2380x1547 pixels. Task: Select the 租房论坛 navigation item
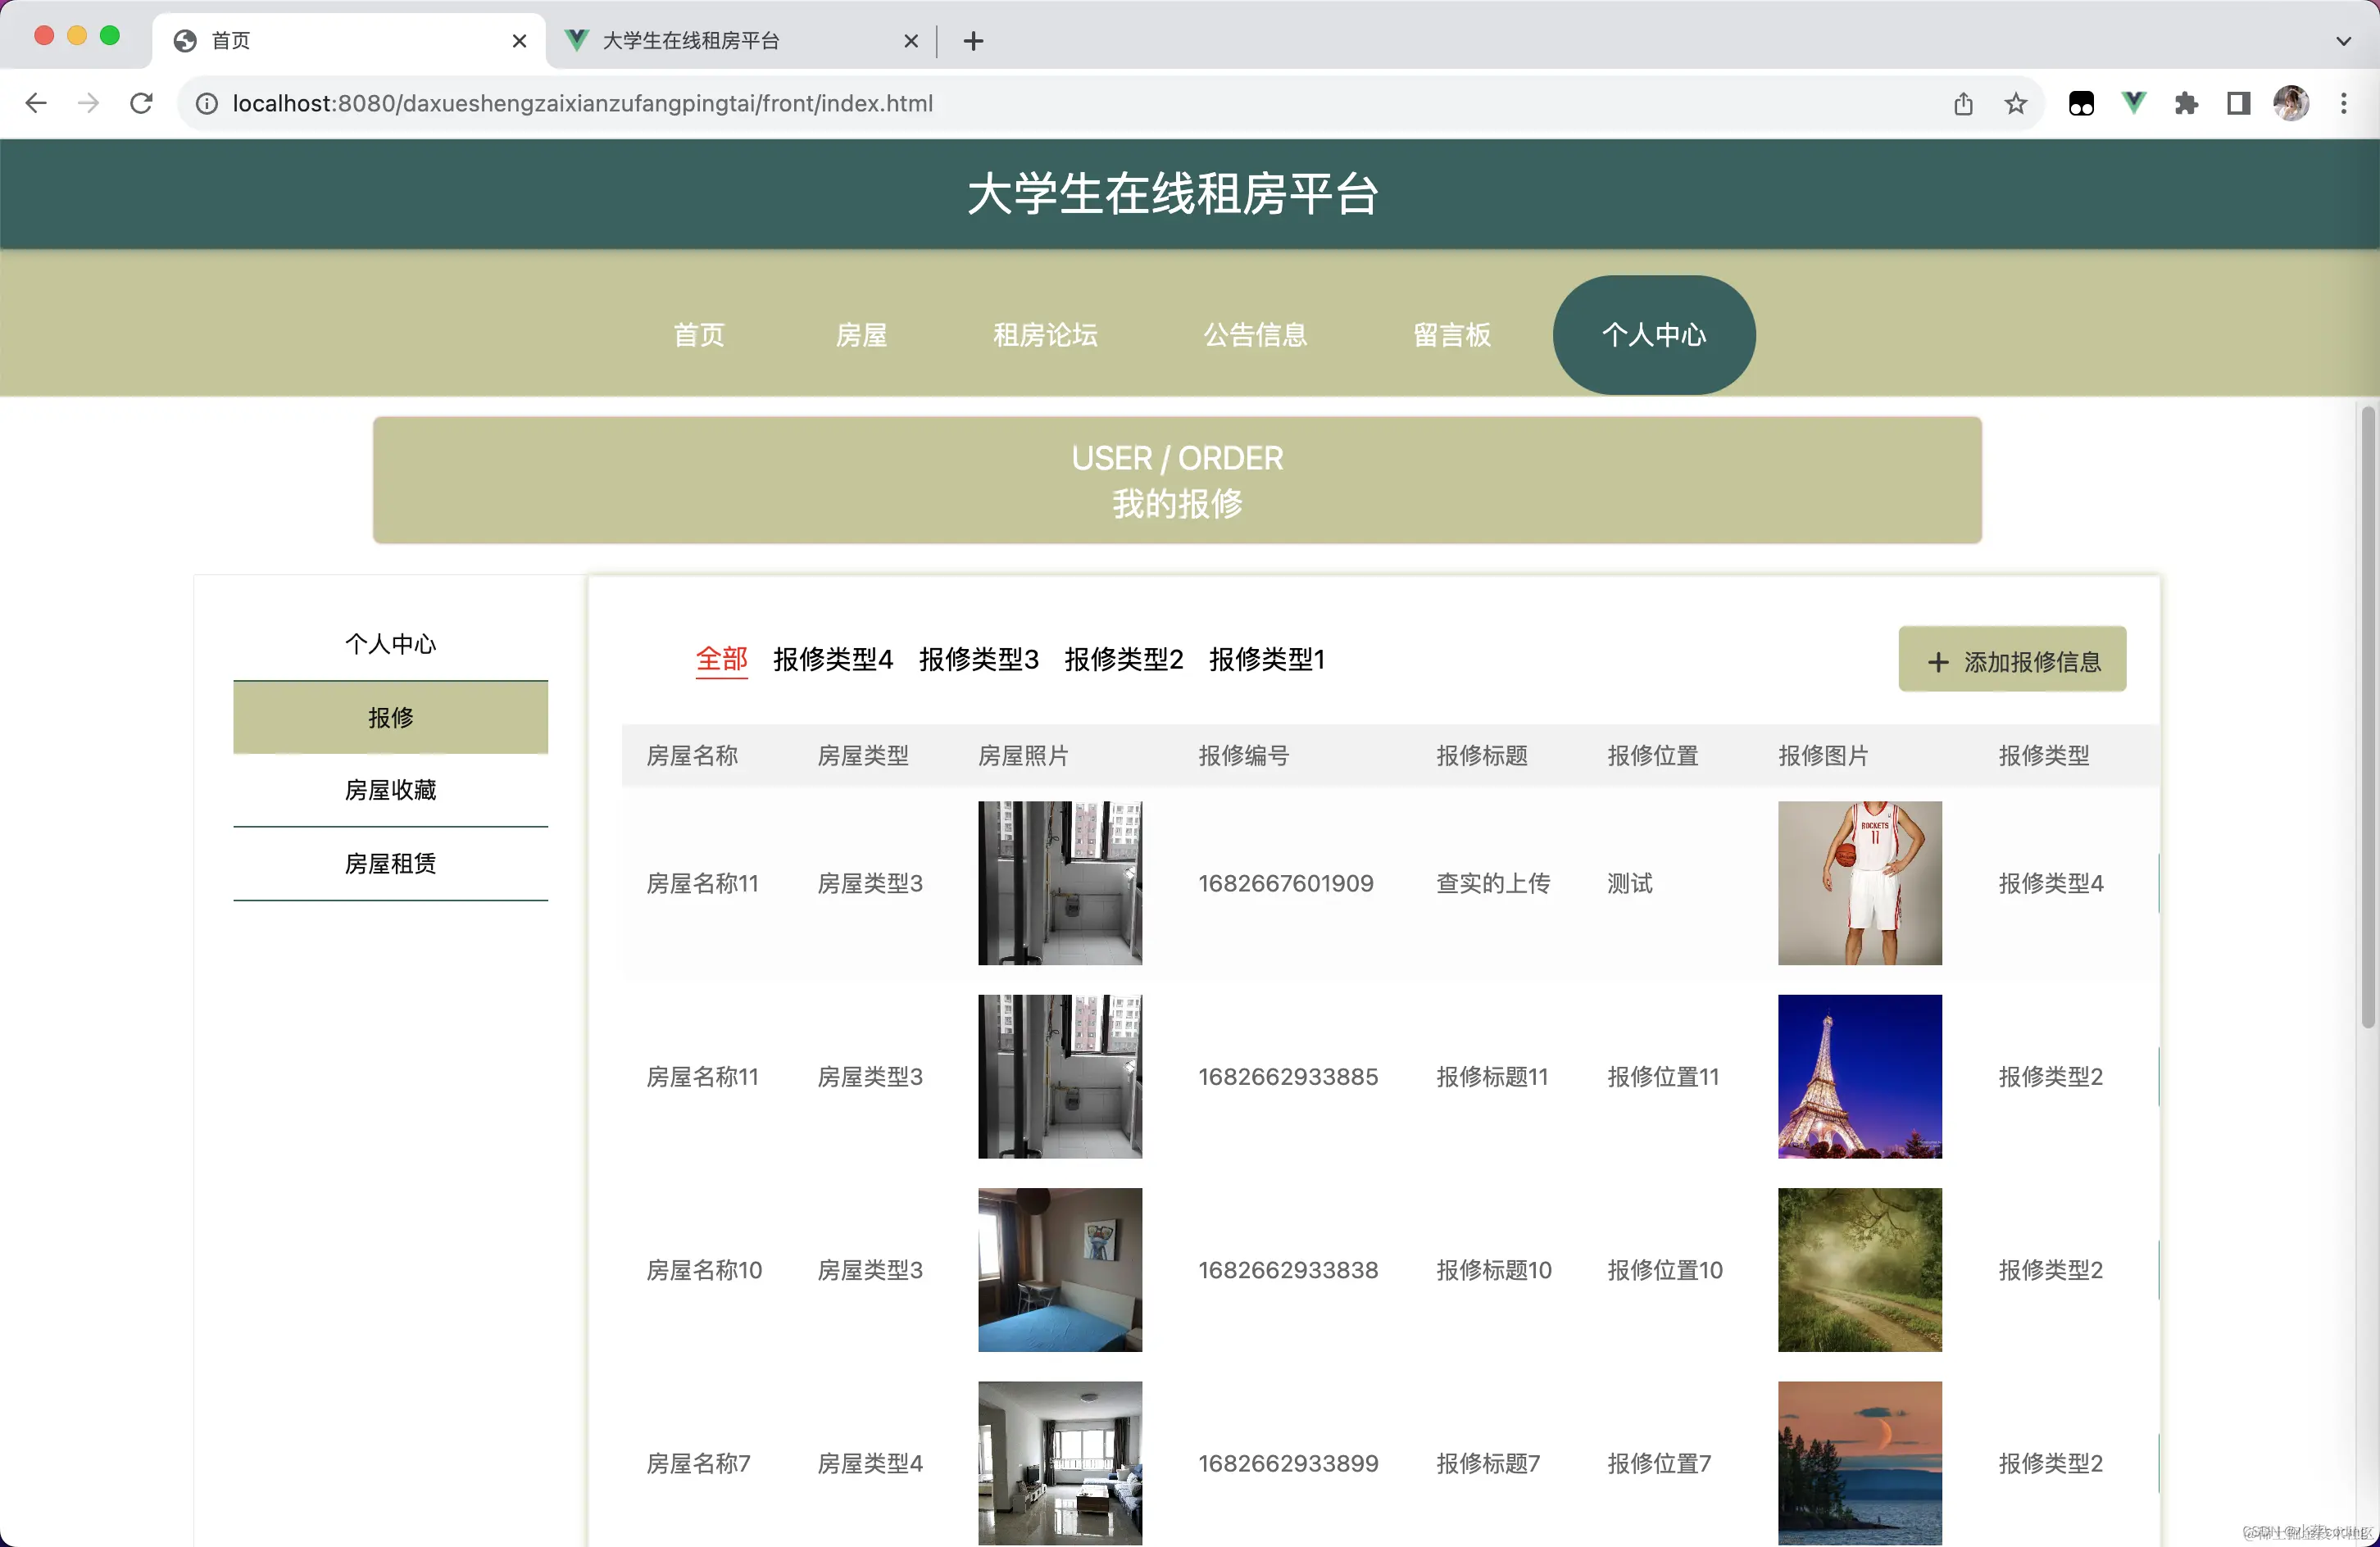click(1045, 335)
